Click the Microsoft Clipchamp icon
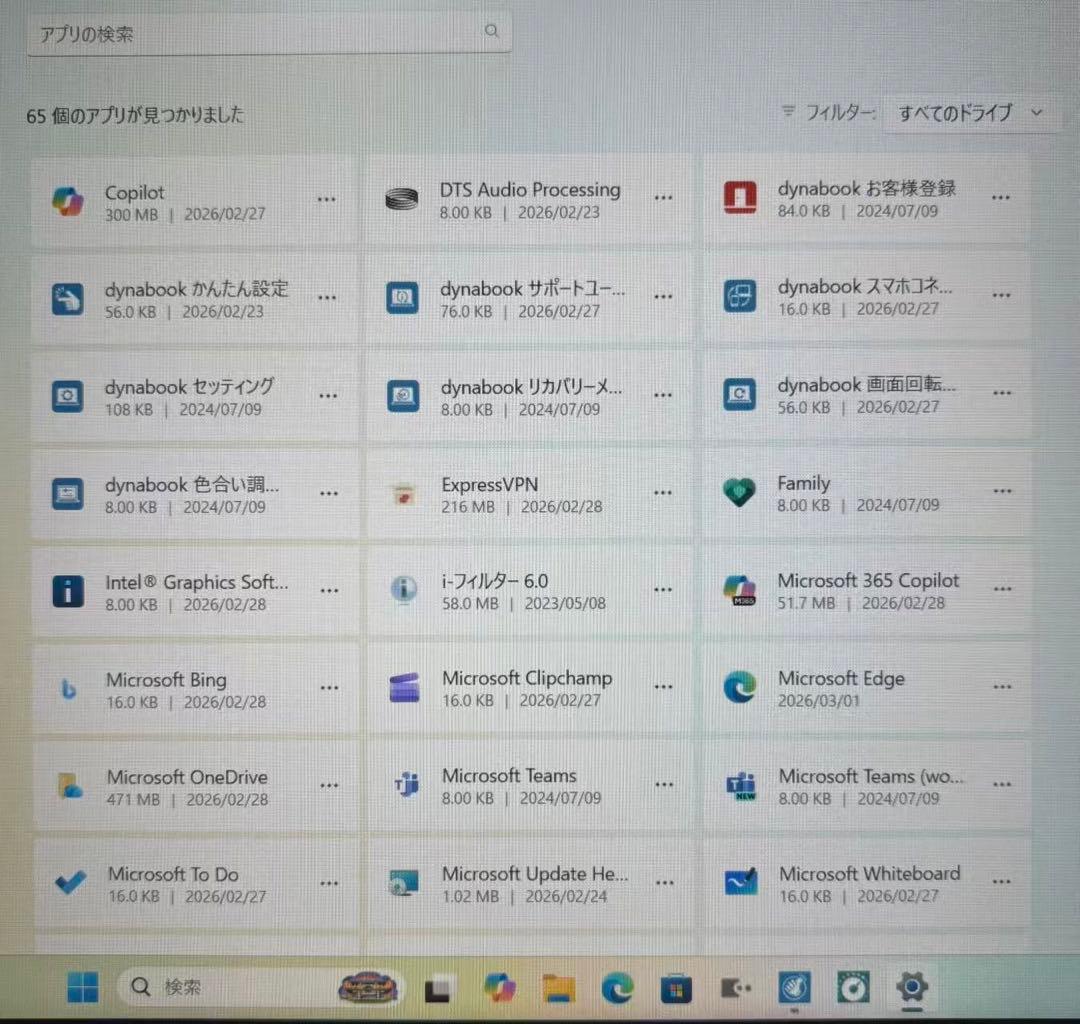Image resolution: width=1080 pixels, height=1024 pixels. click(404, 687)
